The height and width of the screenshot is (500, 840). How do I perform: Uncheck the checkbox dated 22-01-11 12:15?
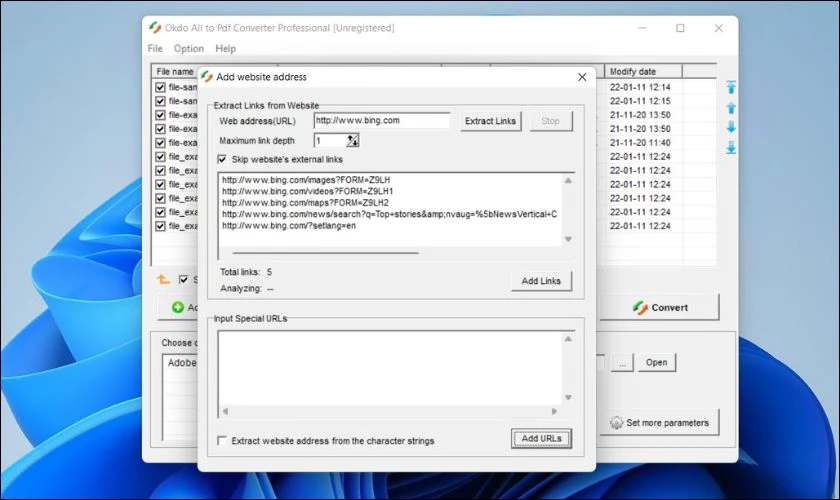(160, 101)
